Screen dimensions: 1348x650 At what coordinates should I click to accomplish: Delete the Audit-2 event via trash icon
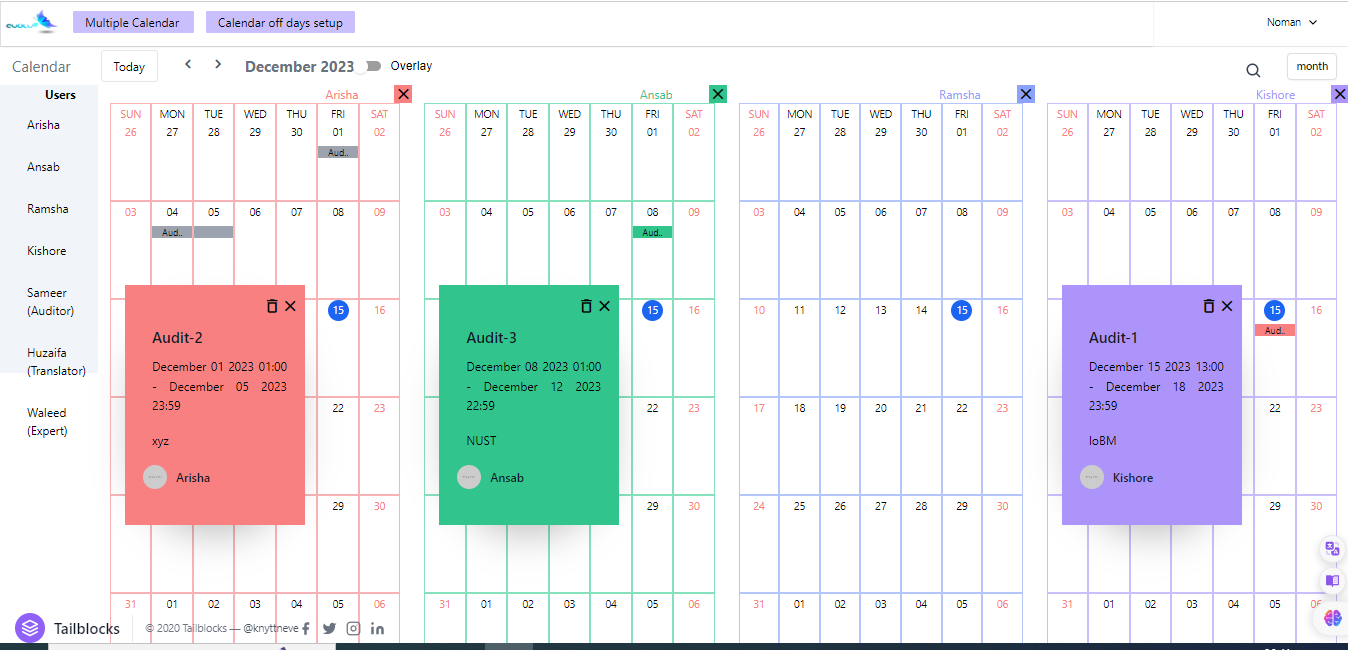click(272, 306)
